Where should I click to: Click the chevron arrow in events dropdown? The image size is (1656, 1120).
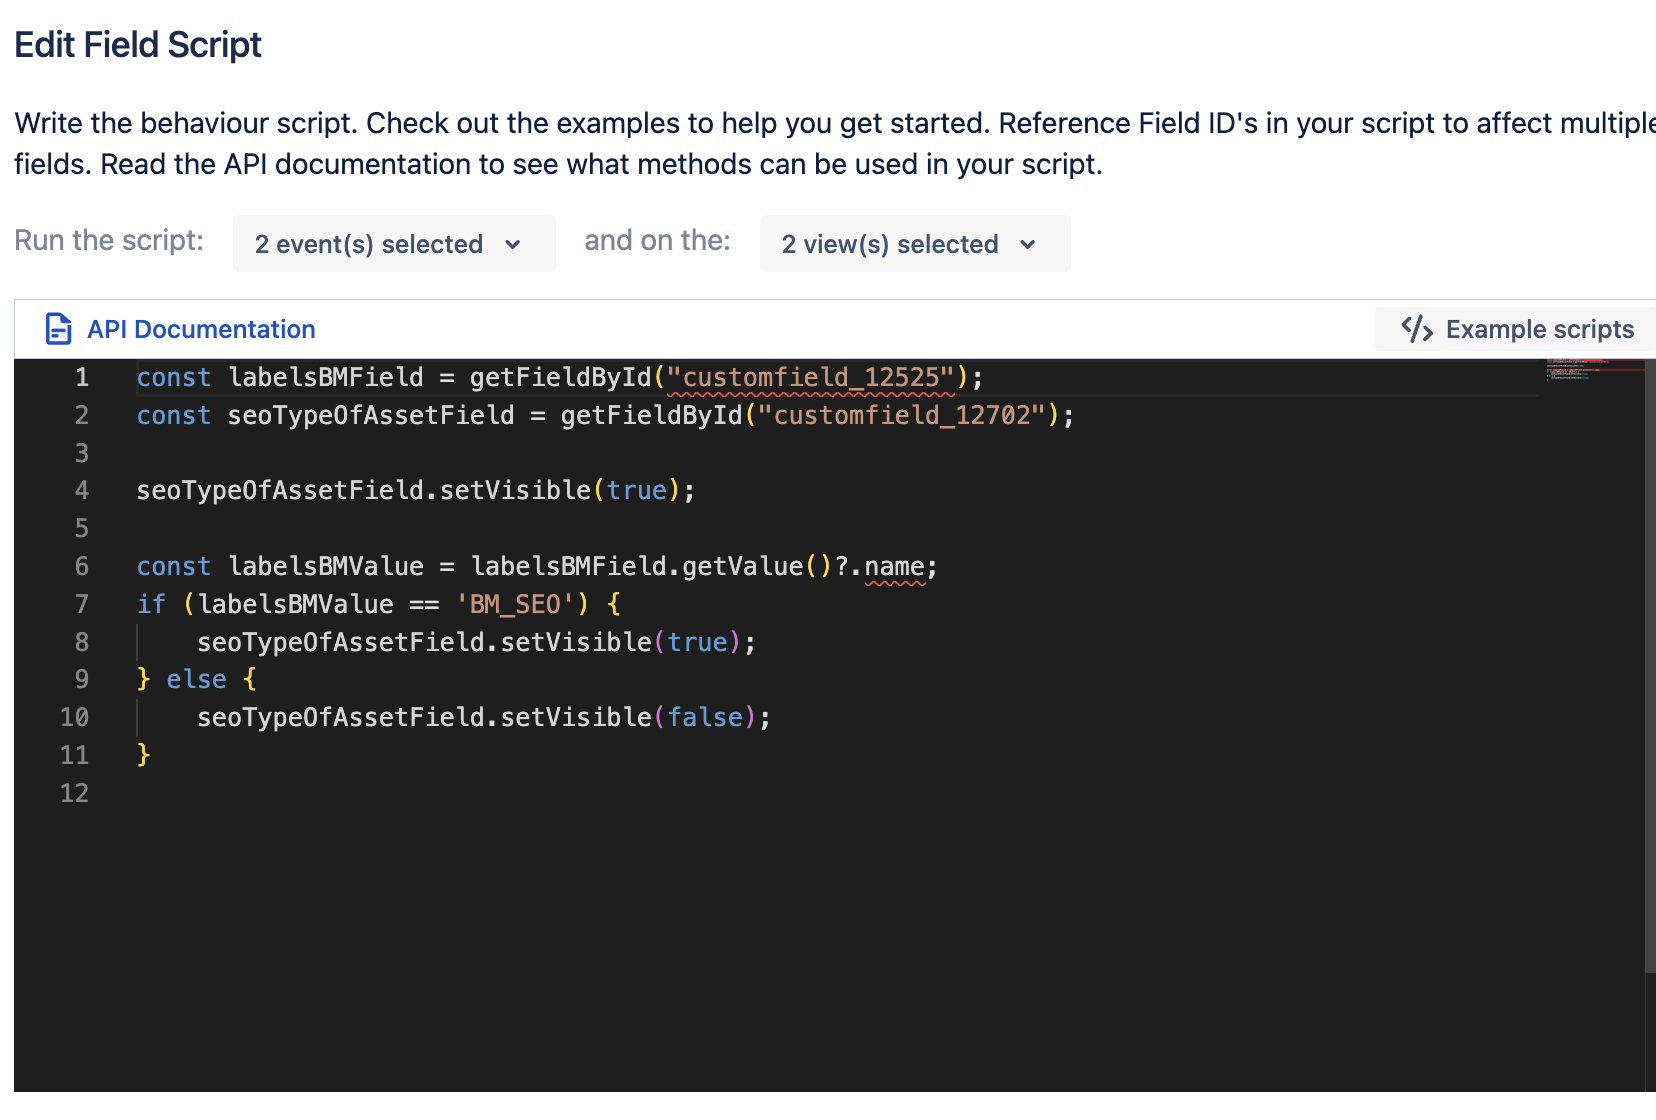513,245
